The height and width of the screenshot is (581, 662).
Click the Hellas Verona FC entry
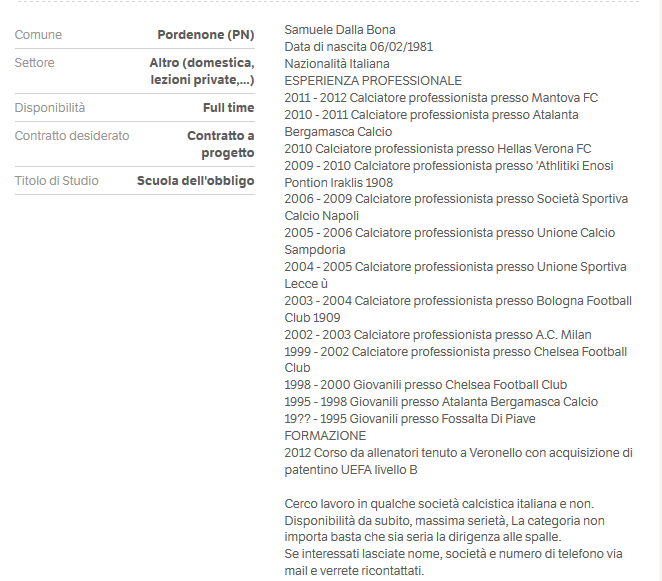[438, 149]
